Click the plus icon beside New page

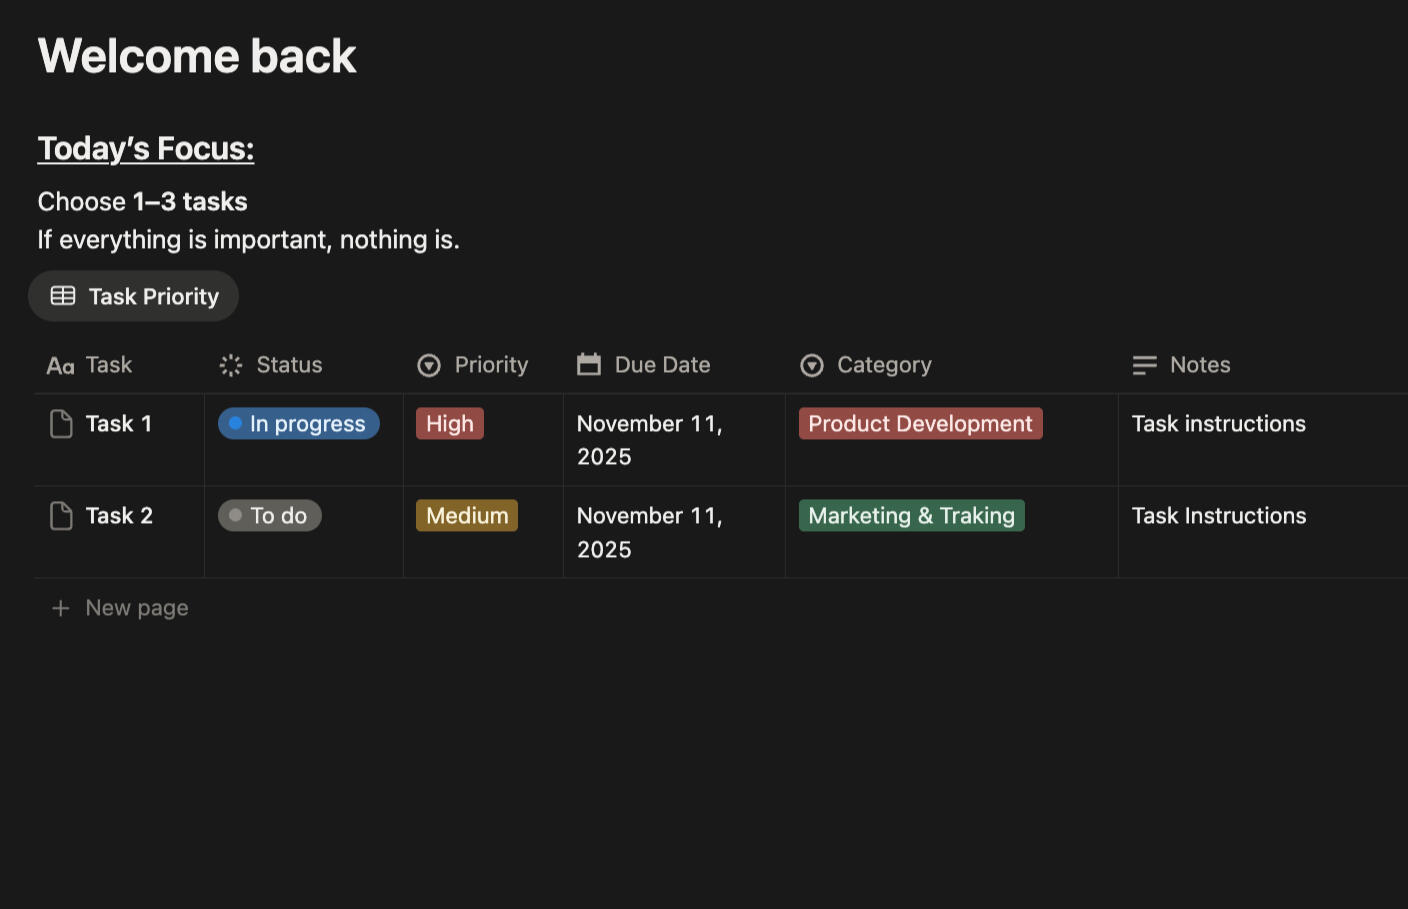click(61, 608)
